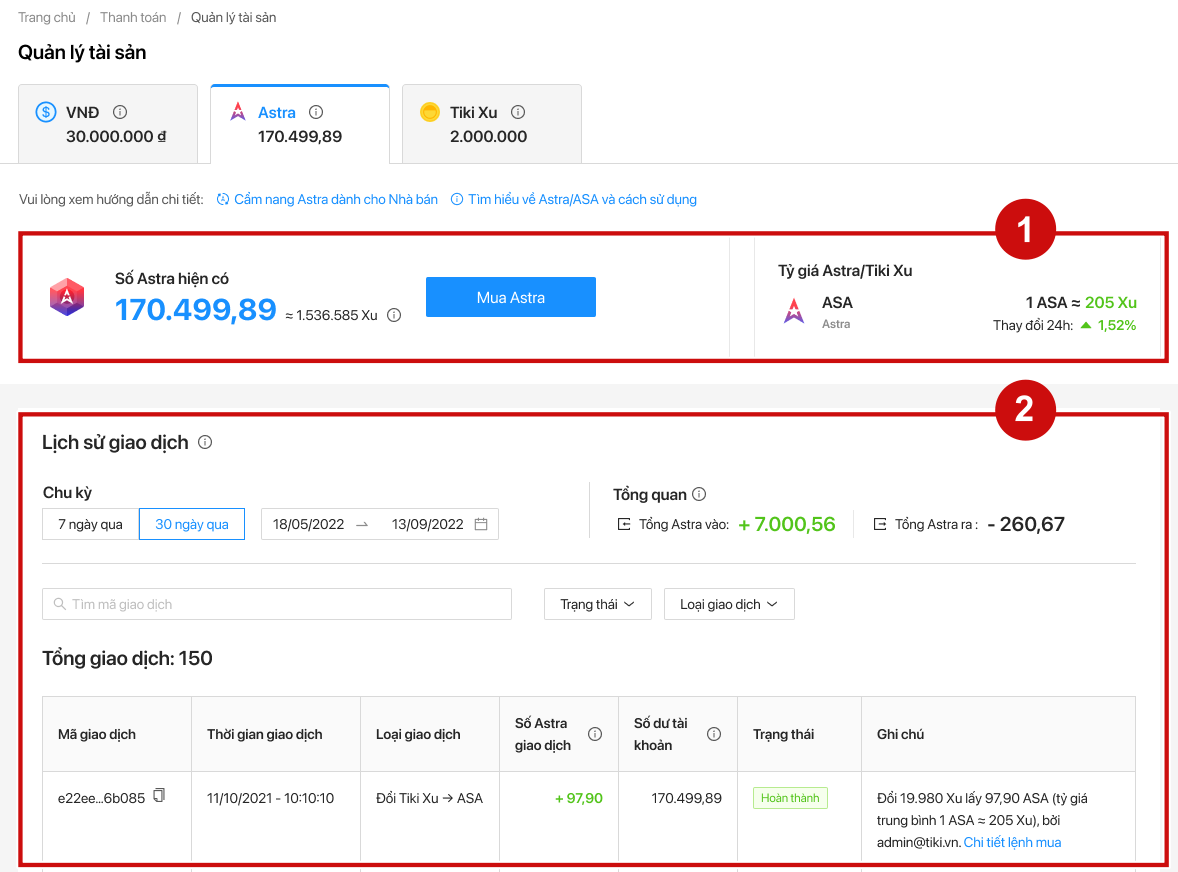Click the ASA logo in the exchange rate panel
Image resolution: width=1178 pixels, height=872 pixels.
[x=794, y=311]
